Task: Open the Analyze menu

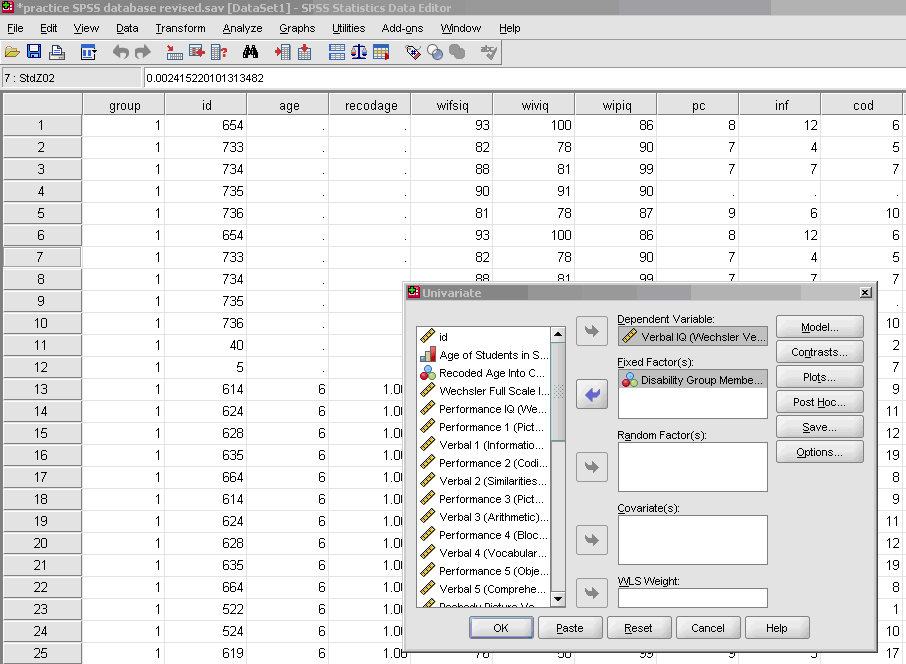Action: coord(242,28)
